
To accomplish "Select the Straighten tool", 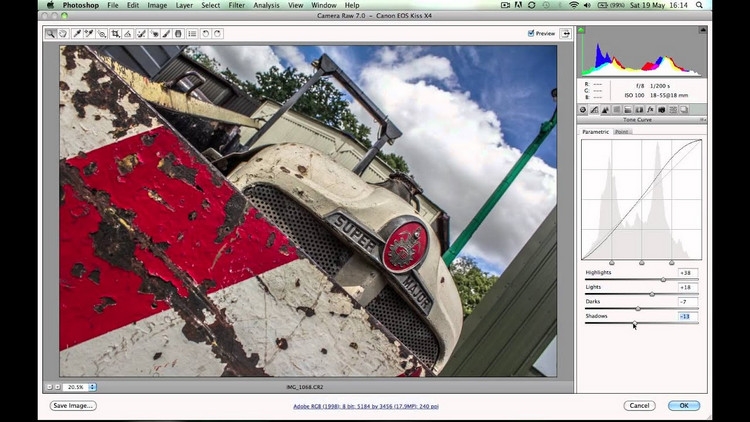I will pyautogui.click(x=128, y=33).
